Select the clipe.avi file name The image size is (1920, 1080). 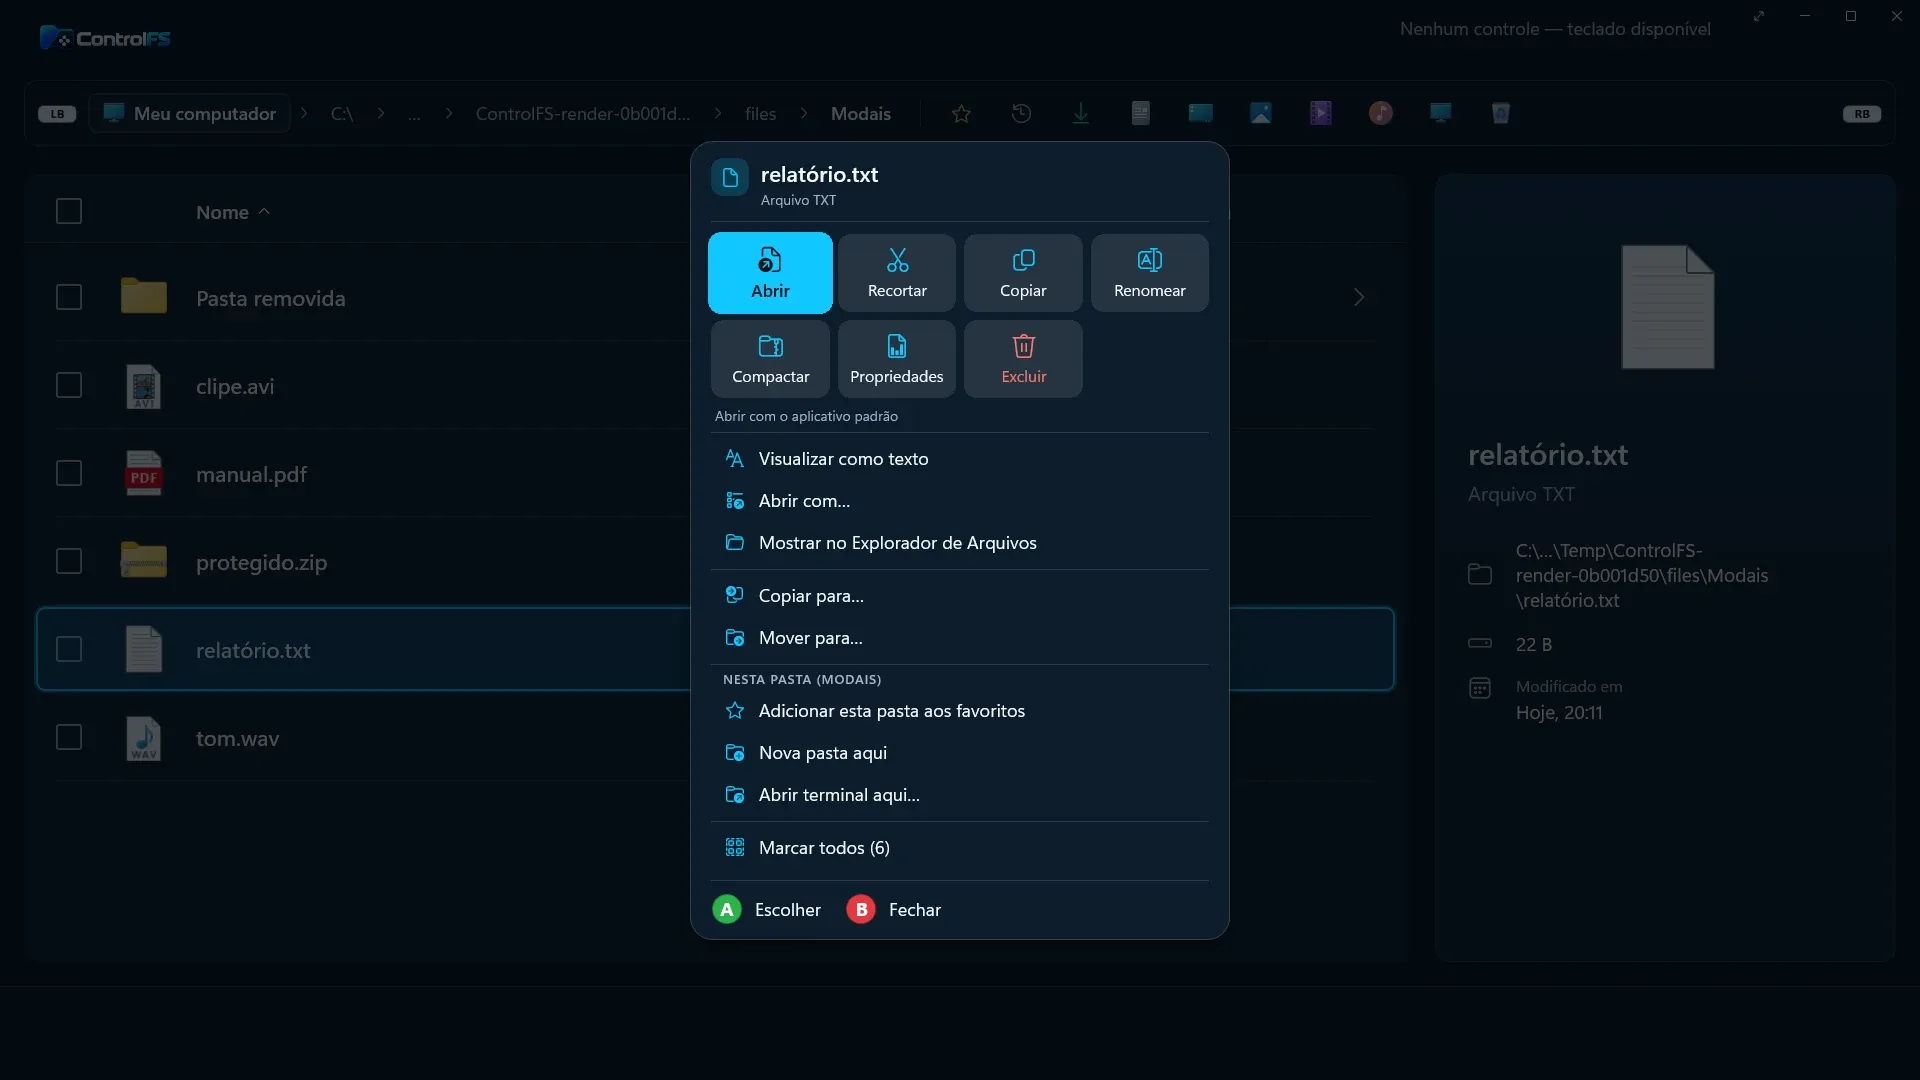[235, 387]
